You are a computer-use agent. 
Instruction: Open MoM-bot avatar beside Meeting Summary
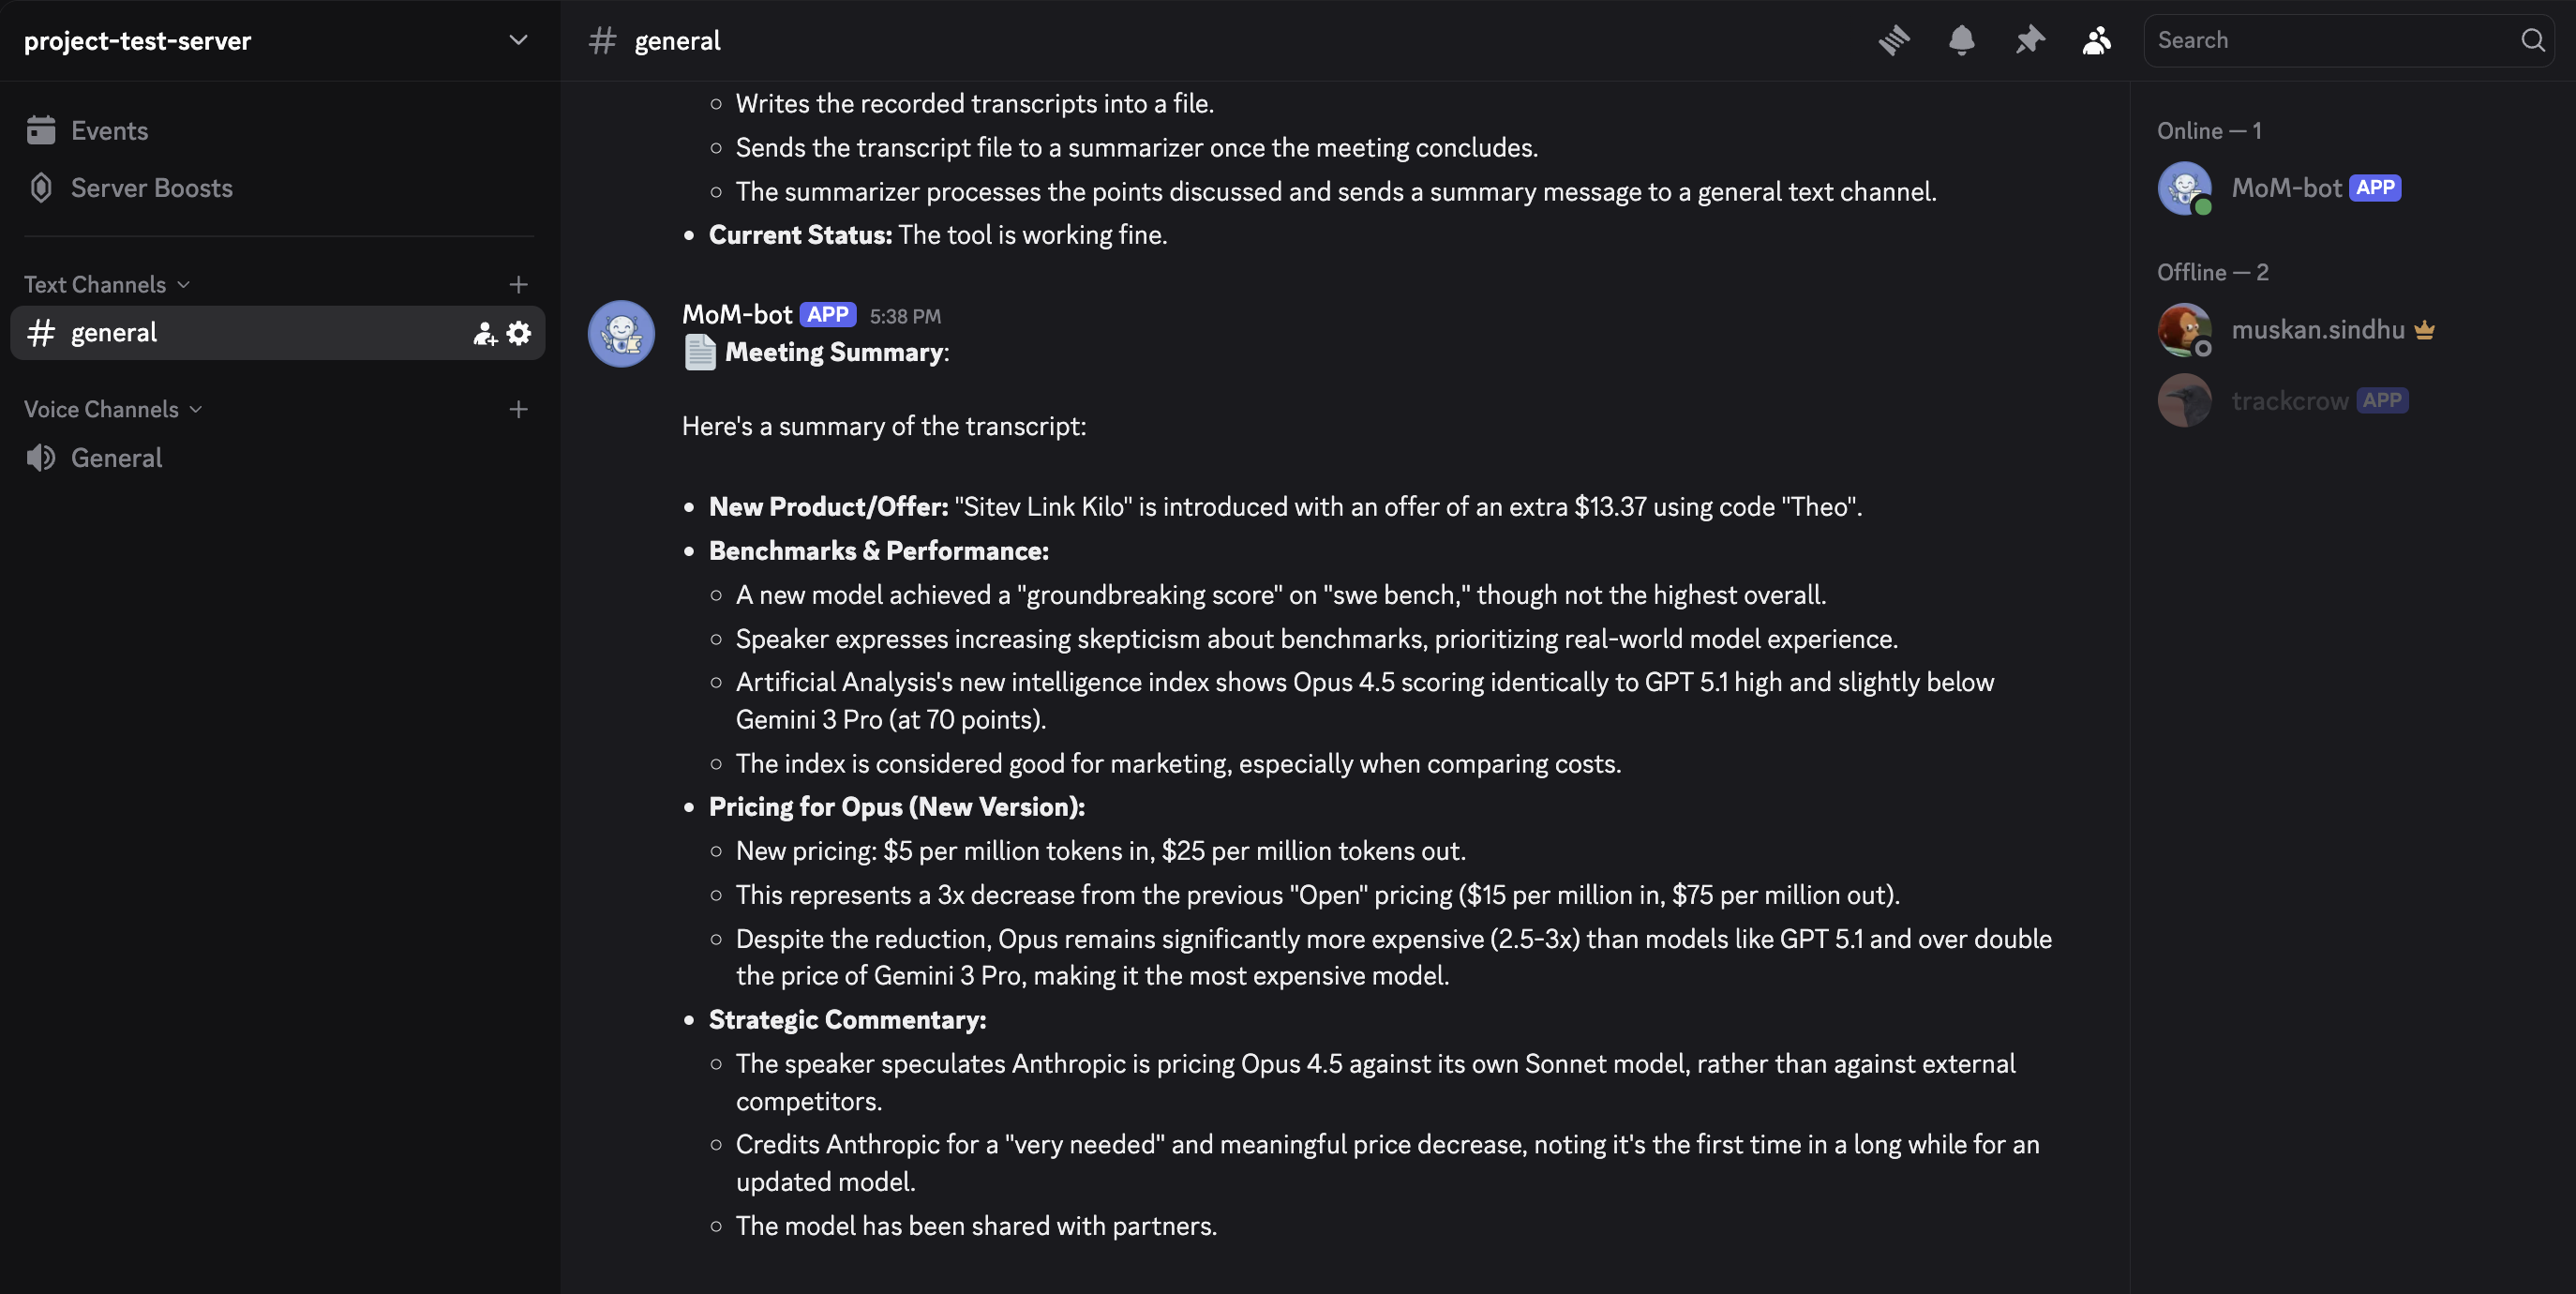click(621, 334)
